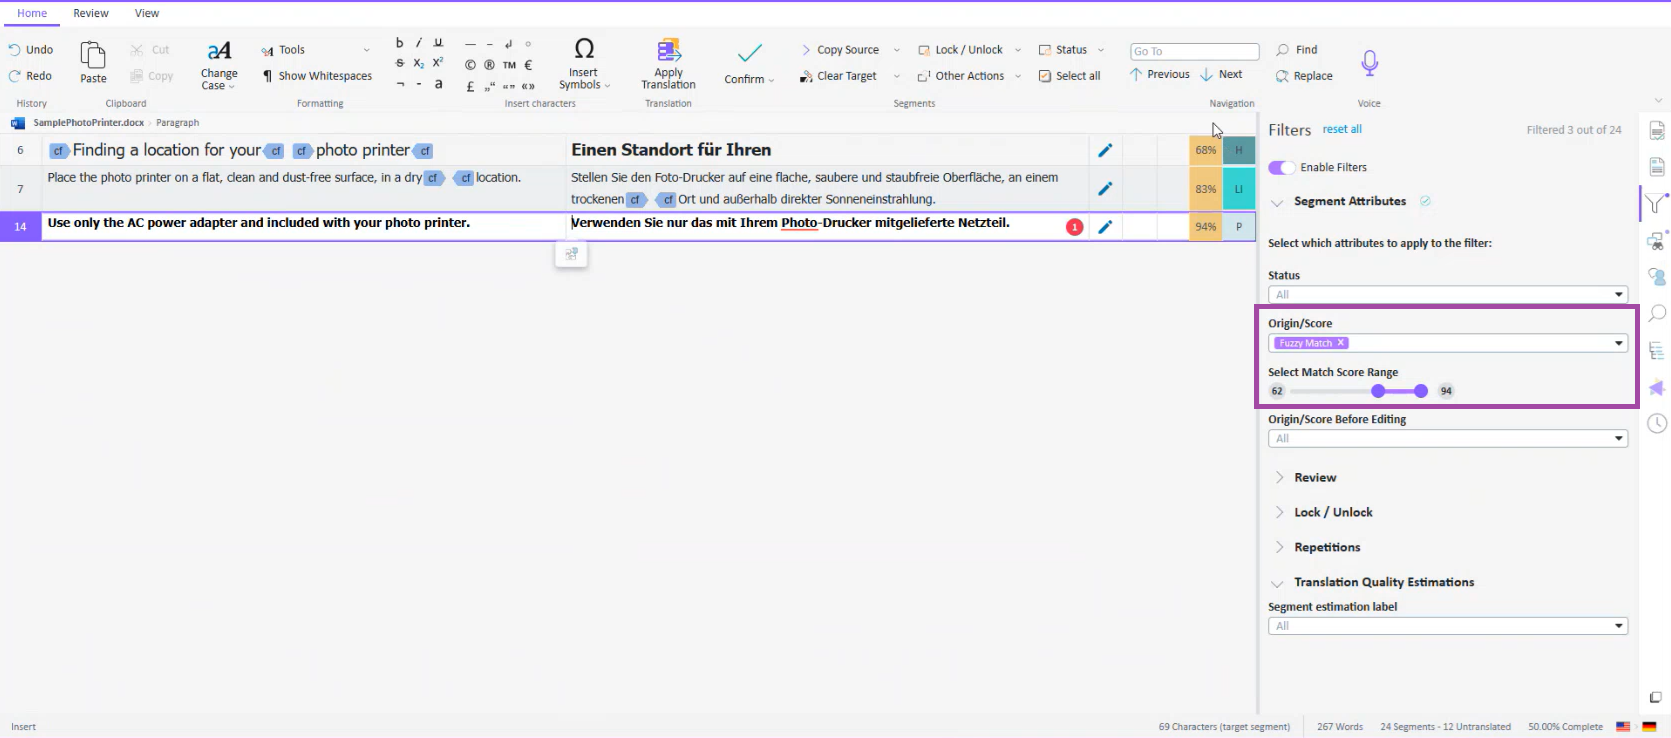Remove the Fuzzy Match filter tag
The width and height of the screenshot is (1671, 738).
pos(1341,343)
